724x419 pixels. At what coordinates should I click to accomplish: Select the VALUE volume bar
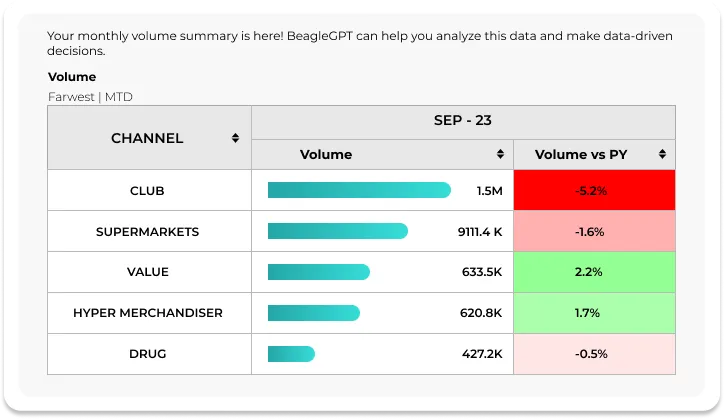[x=318, y=272]
